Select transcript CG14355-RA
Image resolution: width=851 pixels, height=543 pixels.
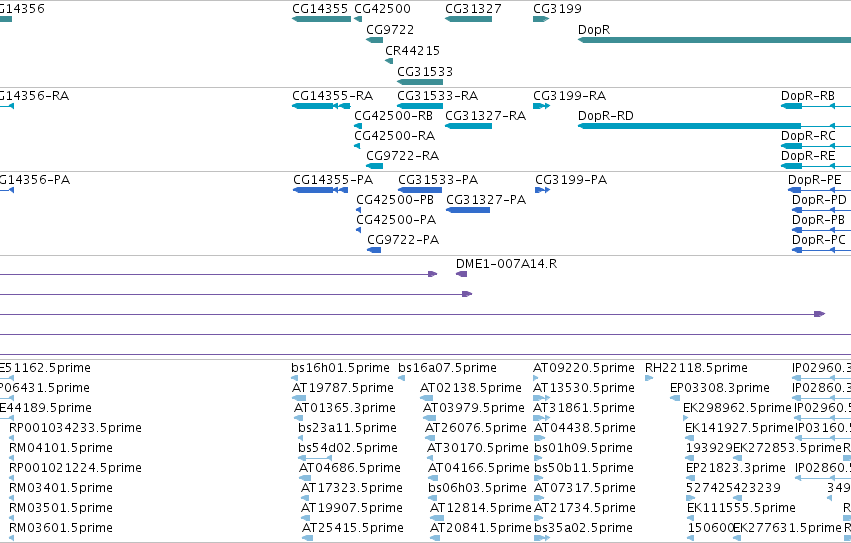pyautogui.click(x=321, y=106)
